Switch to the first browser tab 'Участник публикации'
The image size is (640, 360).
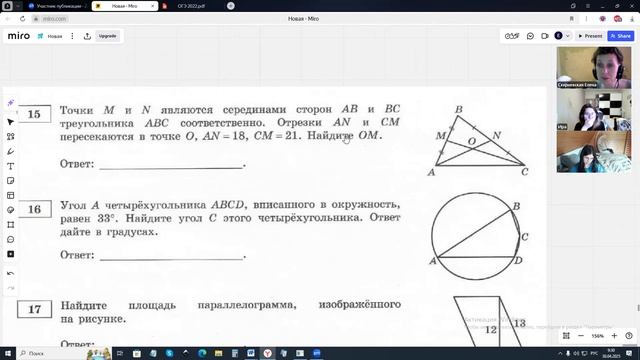58,6
